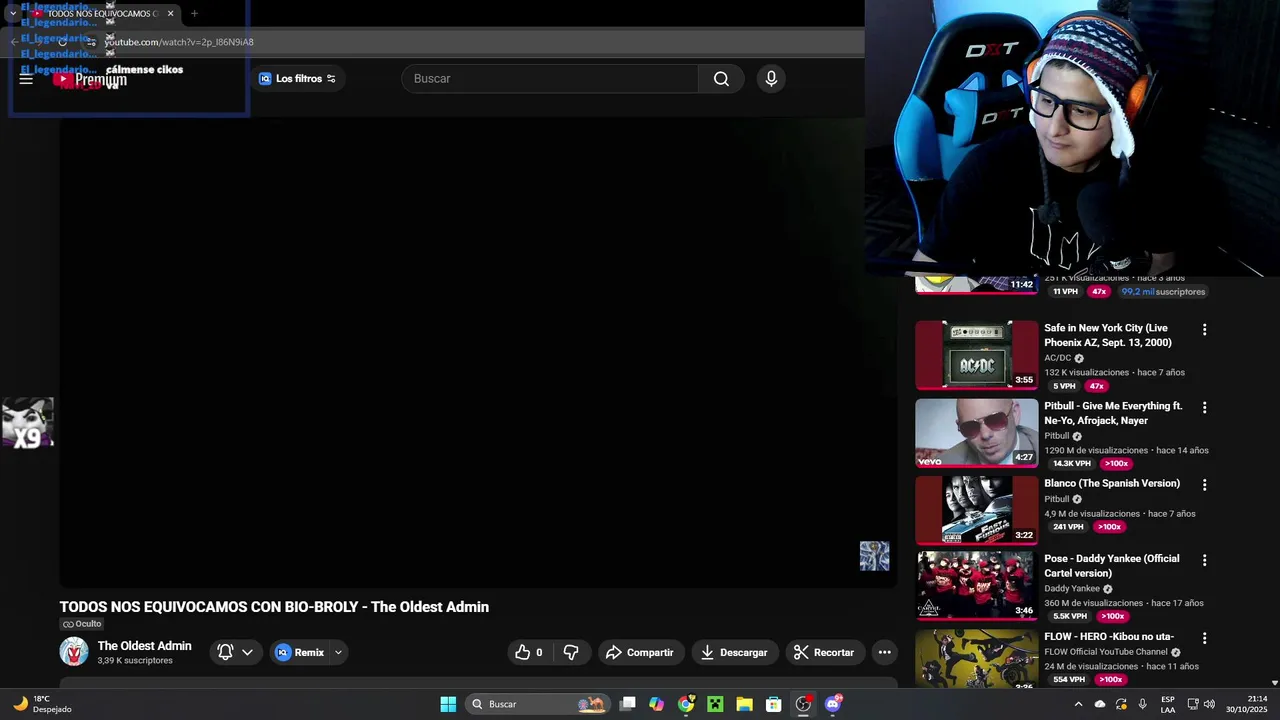The width and height of the screenshot is (1280, 720).
Task: Reload the page with the refresh icon
Action: 63,42
